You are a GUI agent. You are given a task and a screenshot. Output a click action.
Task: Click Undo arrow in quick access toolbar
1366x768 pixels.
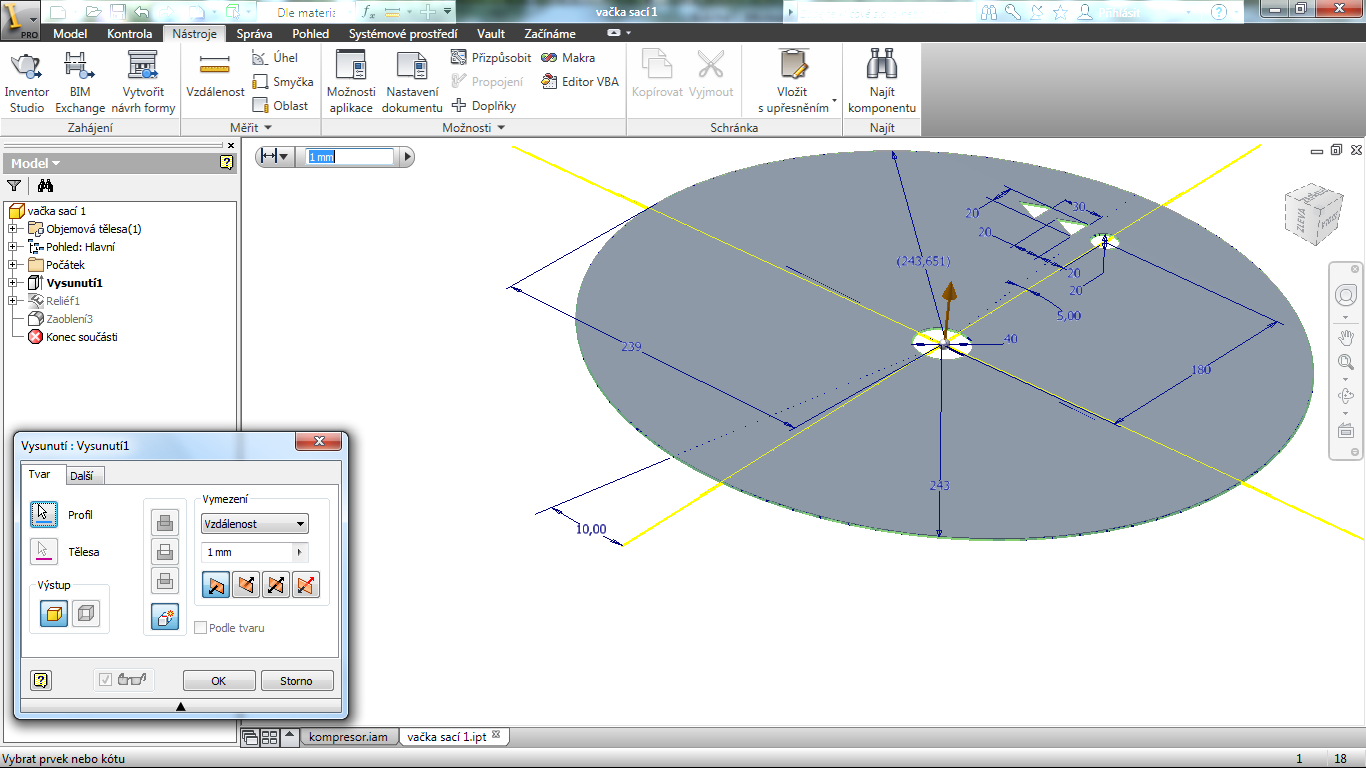coord(141,12)
